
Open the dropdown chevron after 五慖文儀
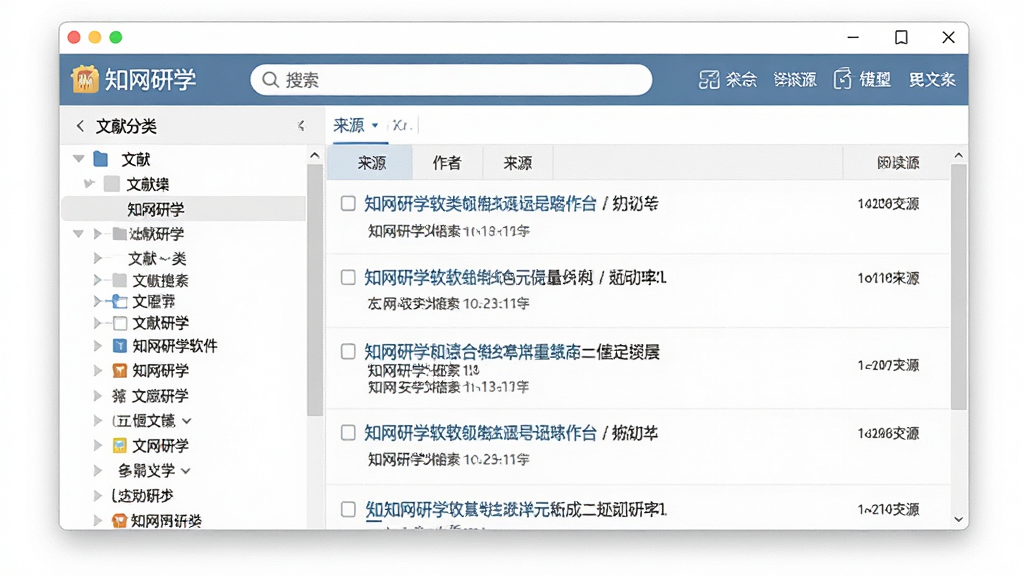187,421
